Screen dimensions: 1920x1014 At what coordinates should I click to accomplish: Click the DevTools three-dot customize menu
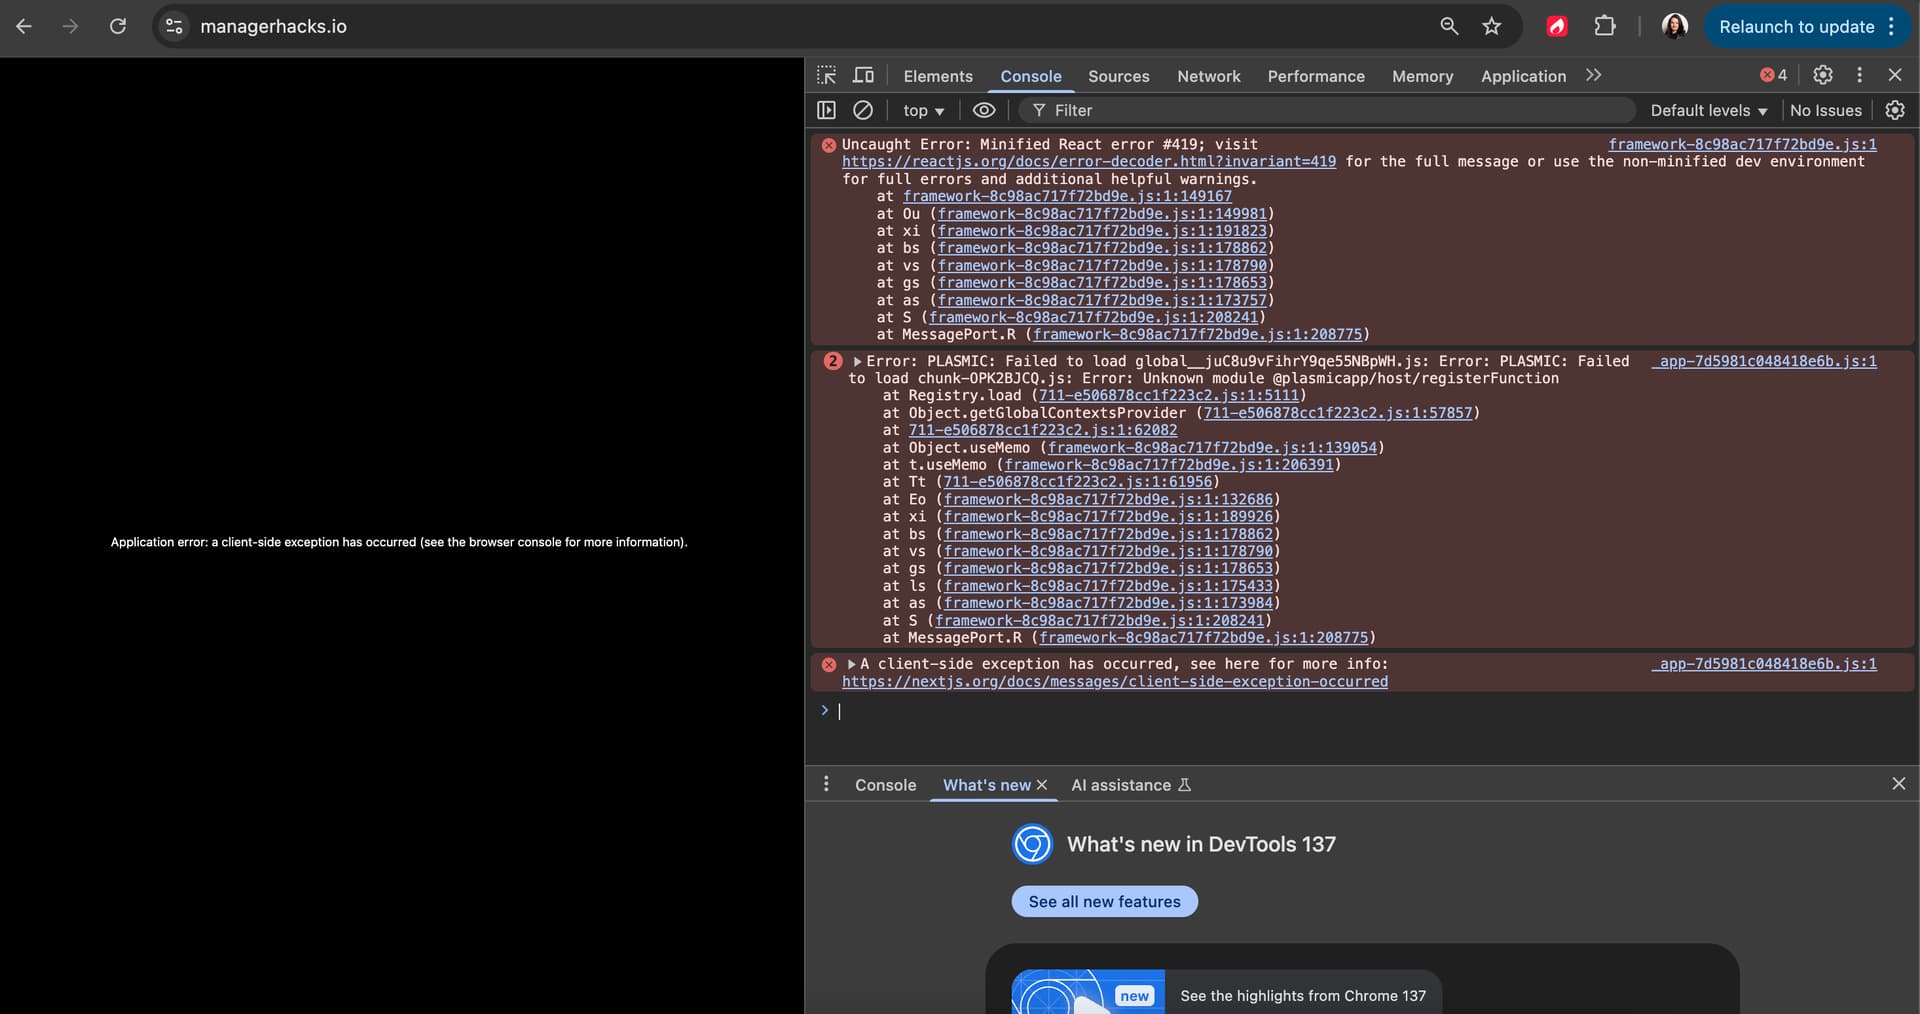coord(1859,75)
